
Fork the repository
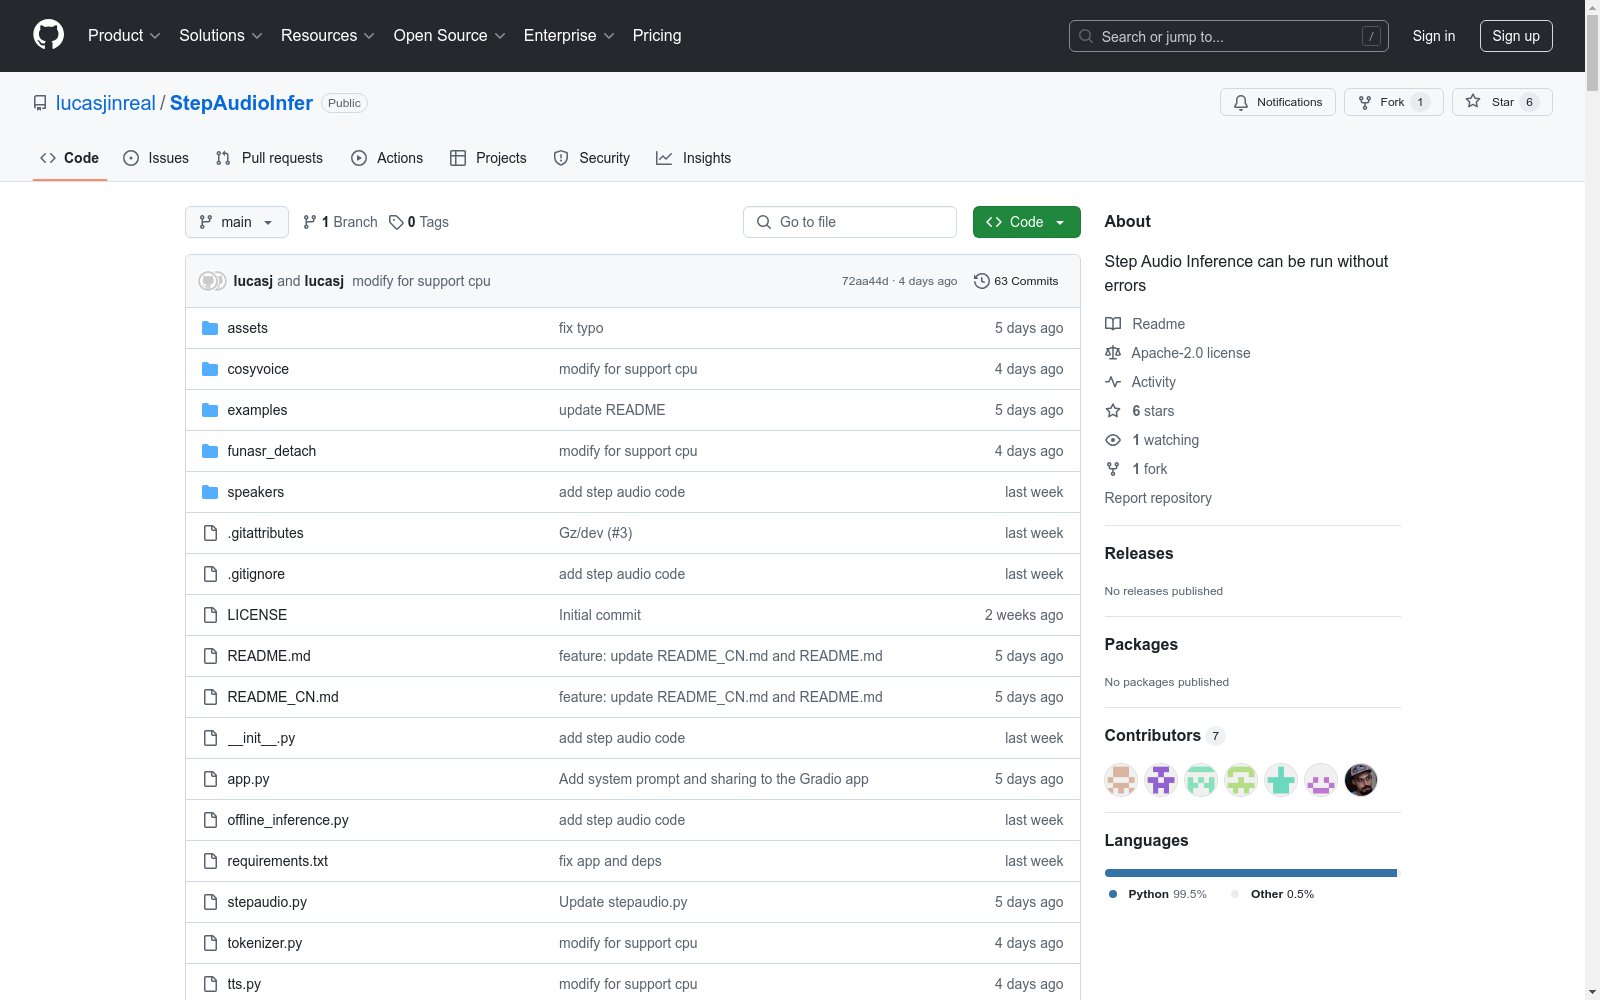click(1392, 102)
